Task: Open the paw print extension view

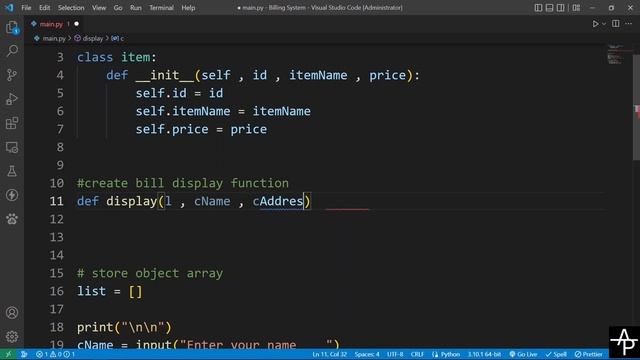Action: pyautogui.click(x=12, y=219)
